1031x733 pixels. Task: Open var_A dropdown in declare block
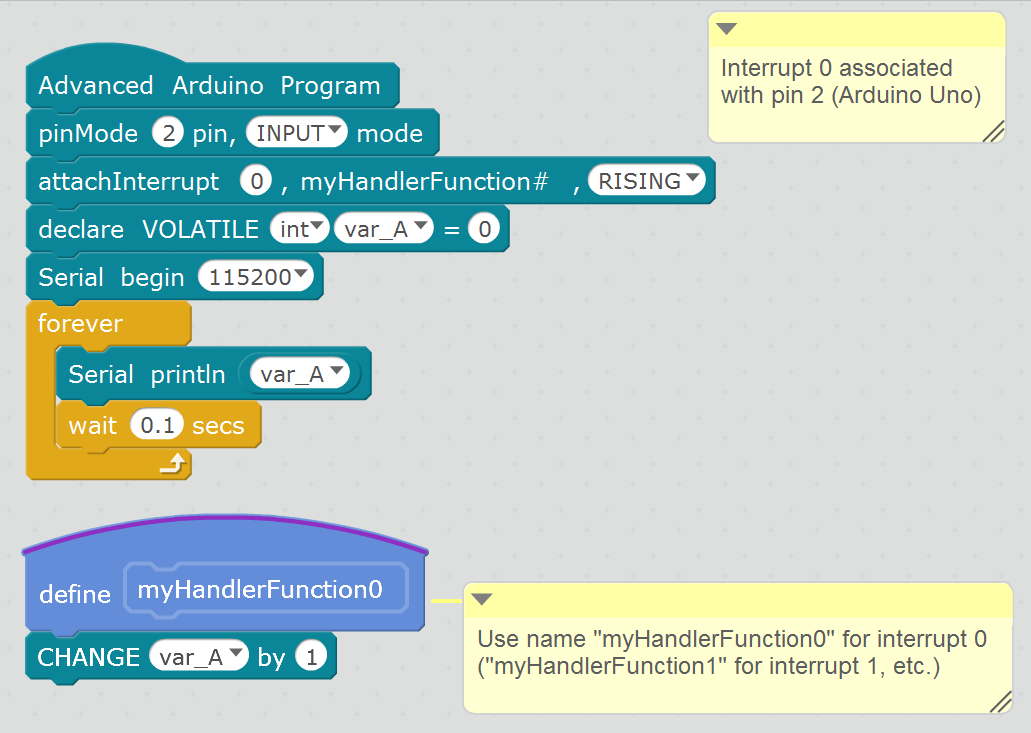383,229
